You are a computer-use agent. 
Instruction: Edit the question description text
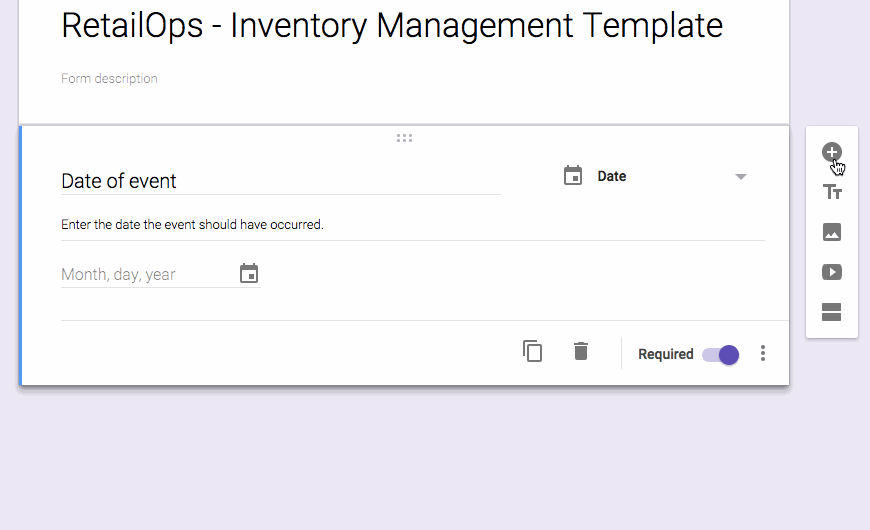(192, 225)
